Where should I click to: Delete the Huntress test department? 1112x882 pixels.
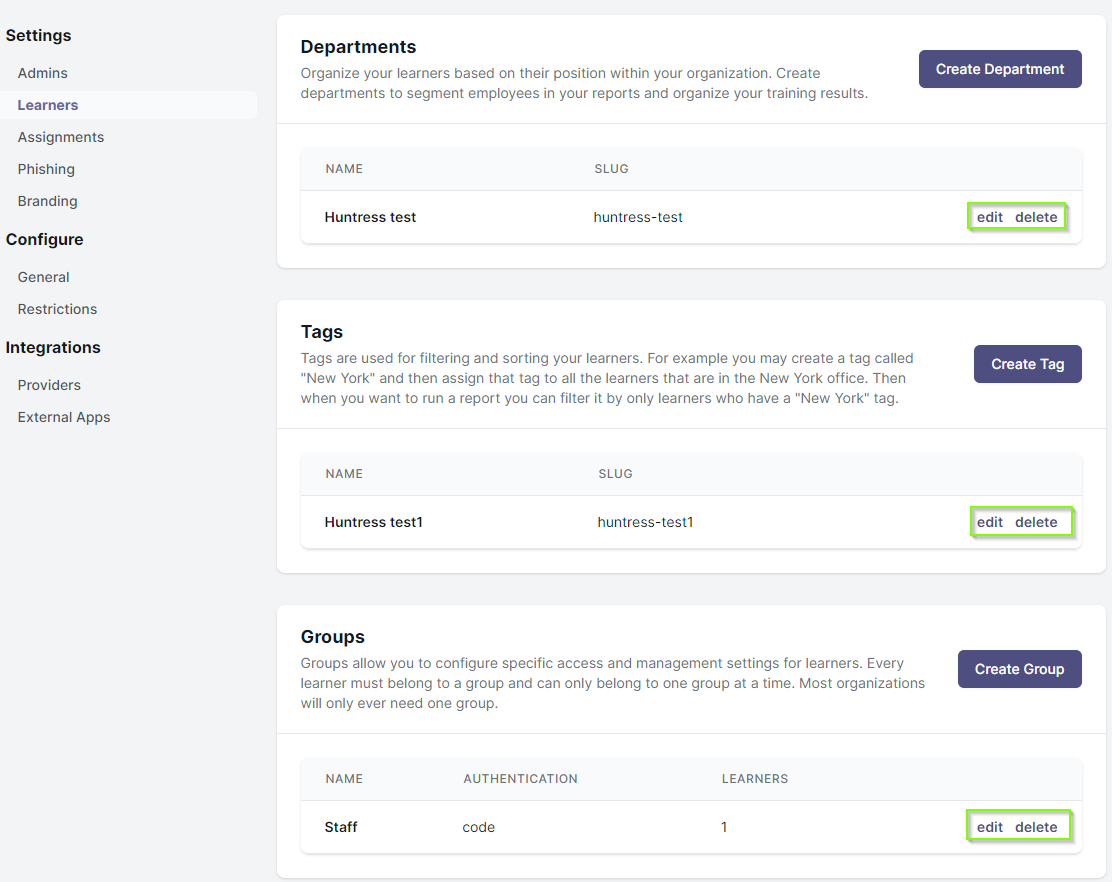coord(1035,217)
